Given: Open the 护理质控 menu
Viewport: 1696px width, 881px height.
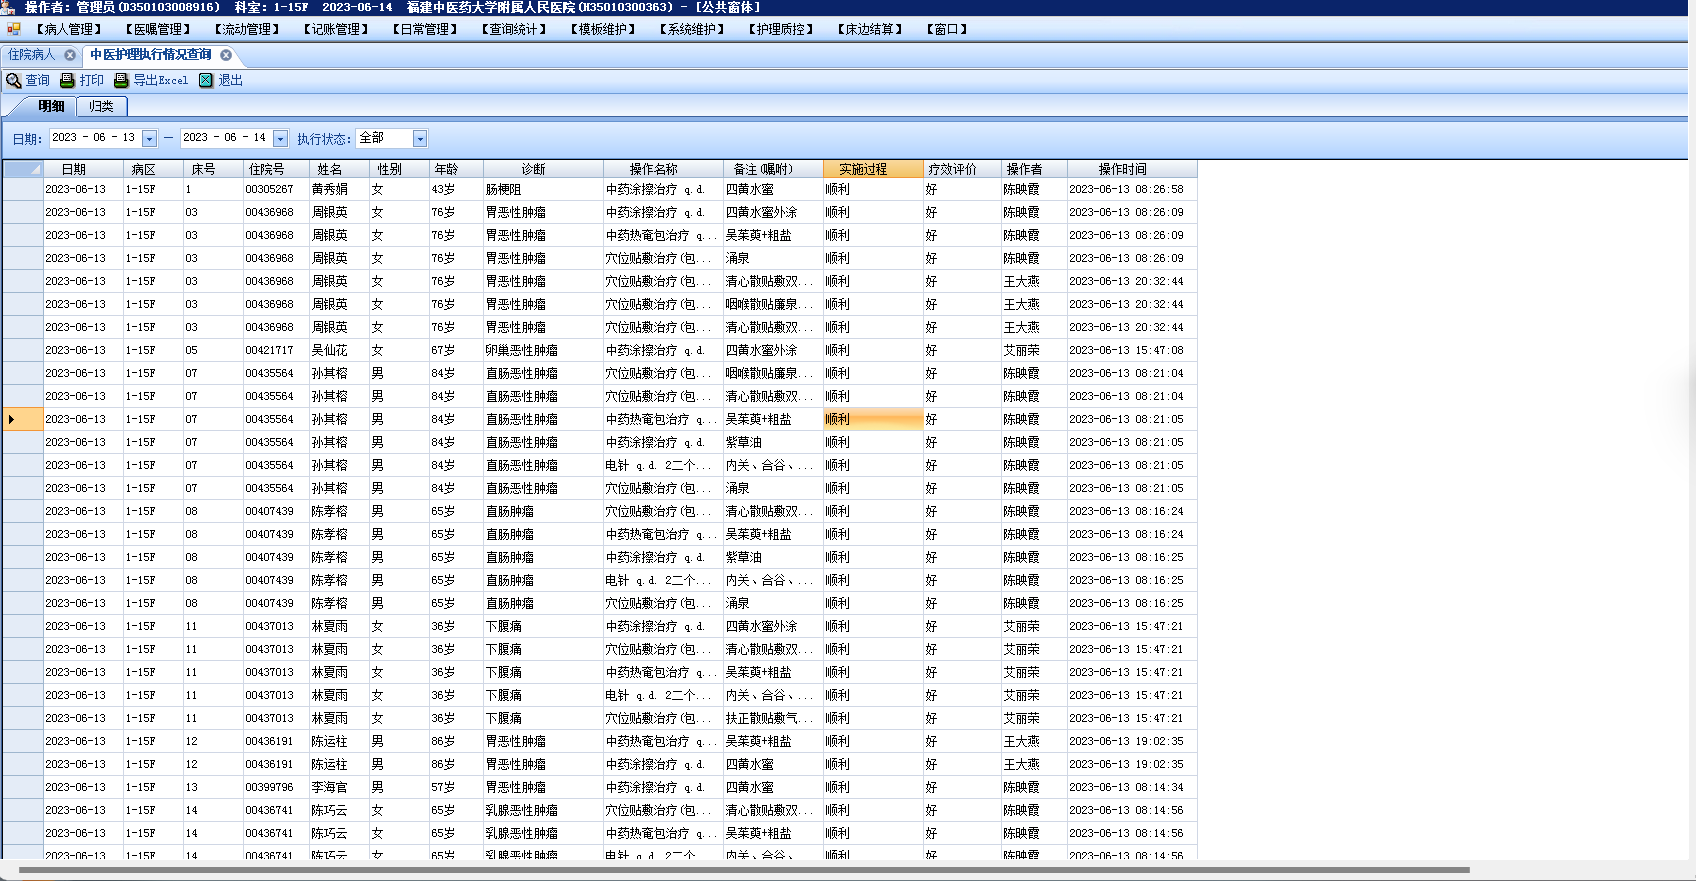Looking at the screenshot, I should tap(781, 29).
